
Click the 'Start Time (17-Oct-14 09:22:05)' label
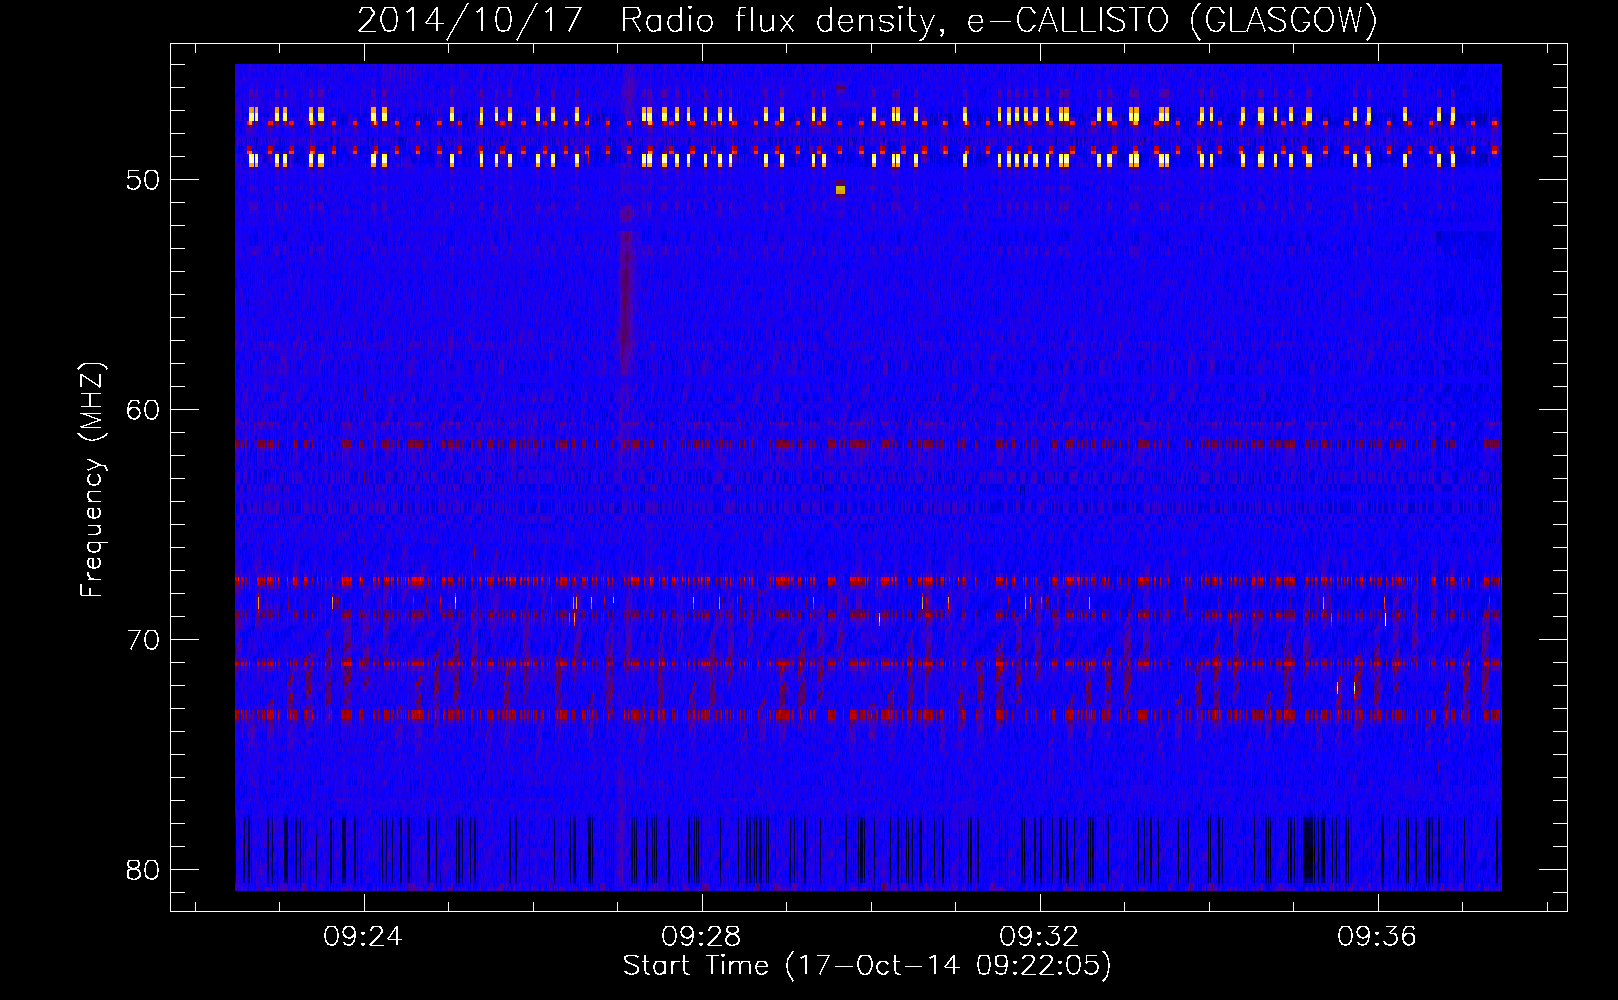click(867, 966)
